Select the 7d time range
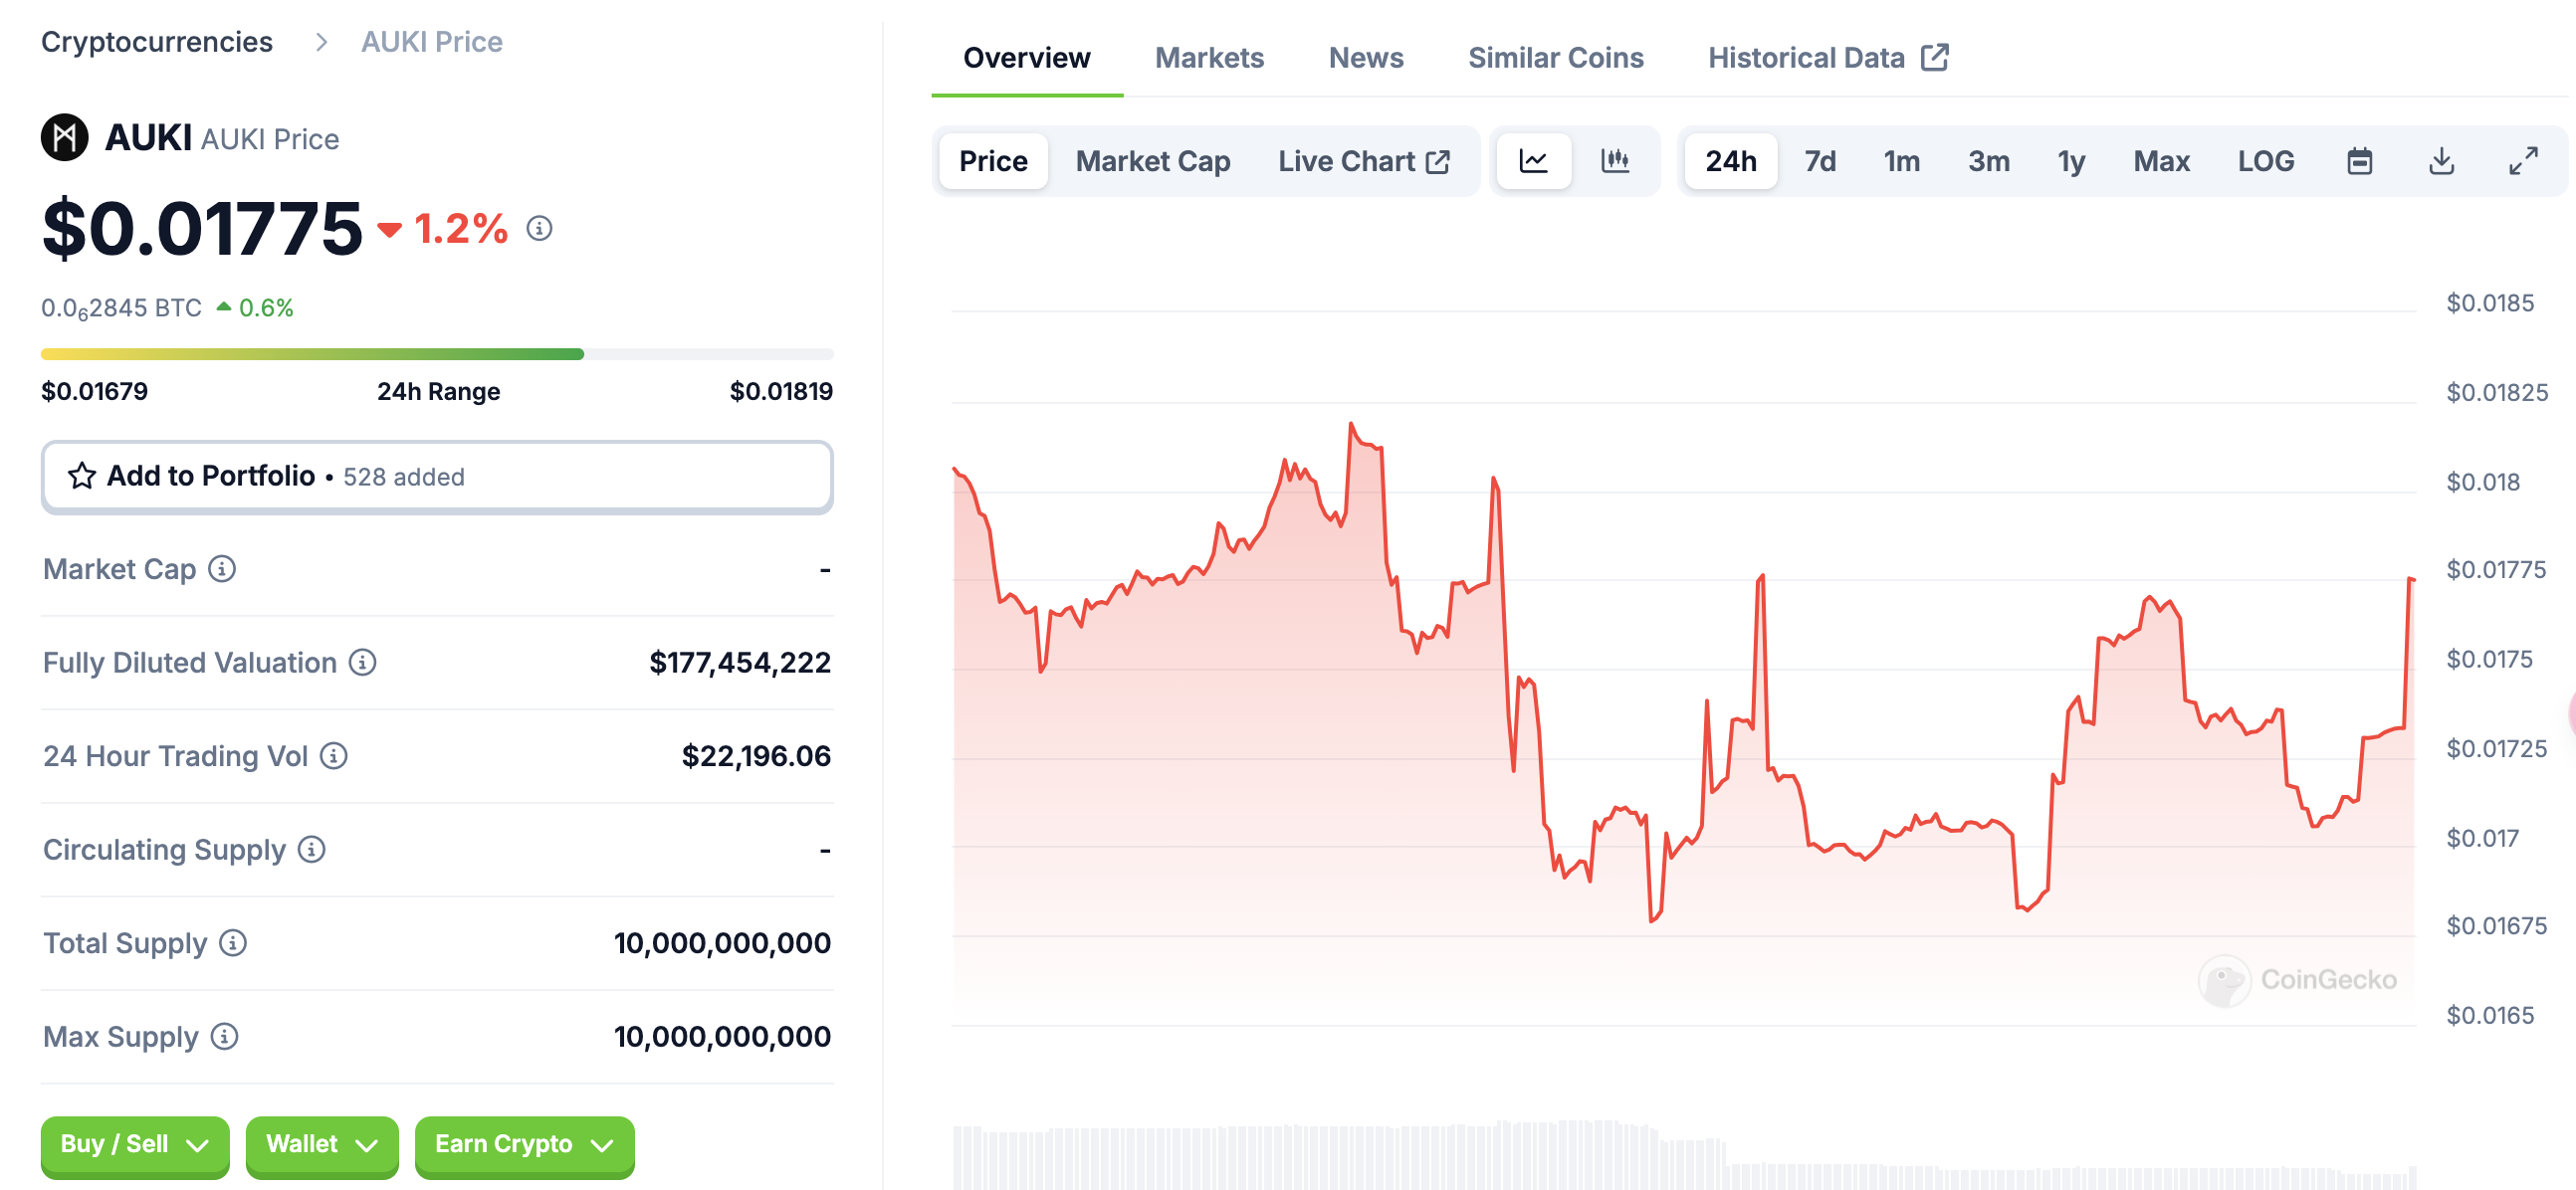Viewport: 2576px width, 1190px height. [x=1819, y=161]
